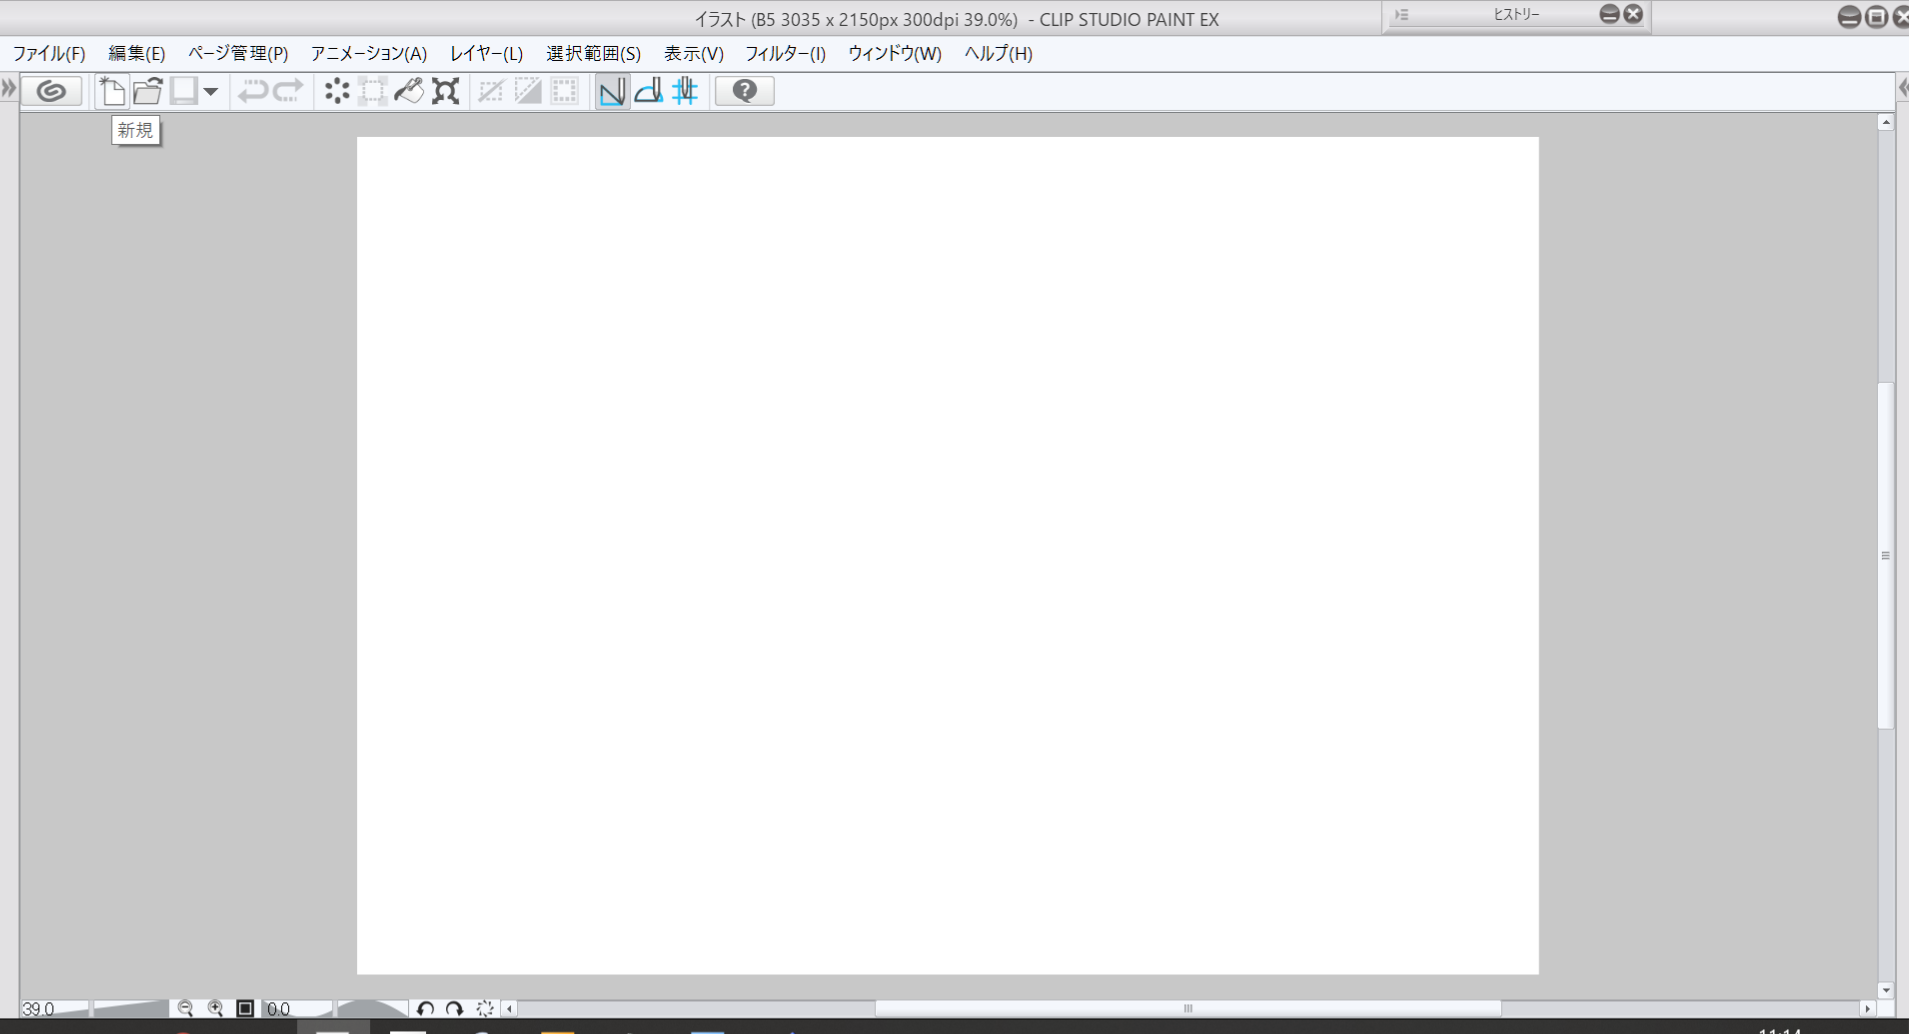Screen dimensions: 1909x1034
Task: Expand the collapsed left panel chevrons
Action: tap(9, 88)
